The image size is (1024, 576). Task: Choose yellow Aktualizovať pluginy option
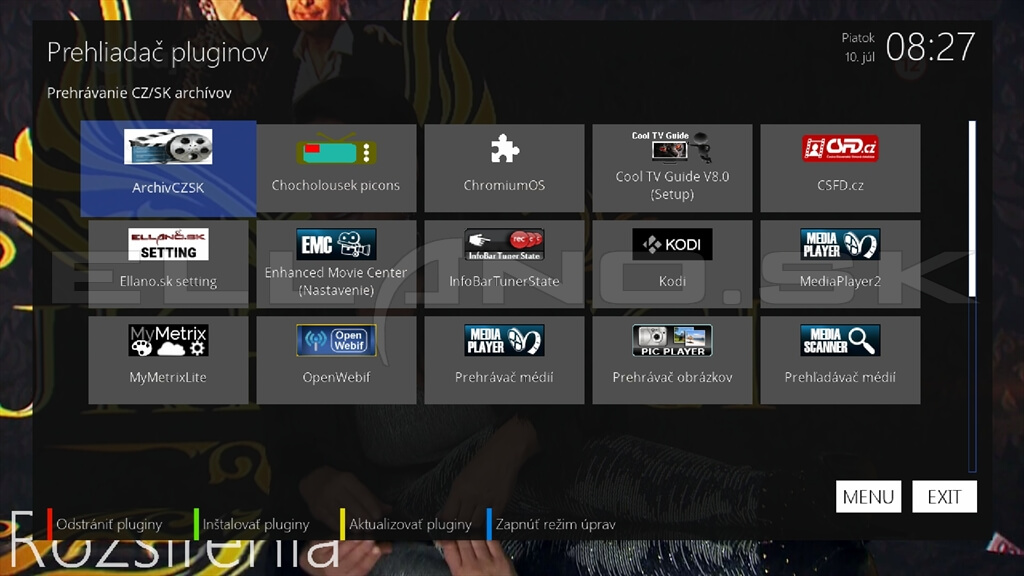click(406, 524)
